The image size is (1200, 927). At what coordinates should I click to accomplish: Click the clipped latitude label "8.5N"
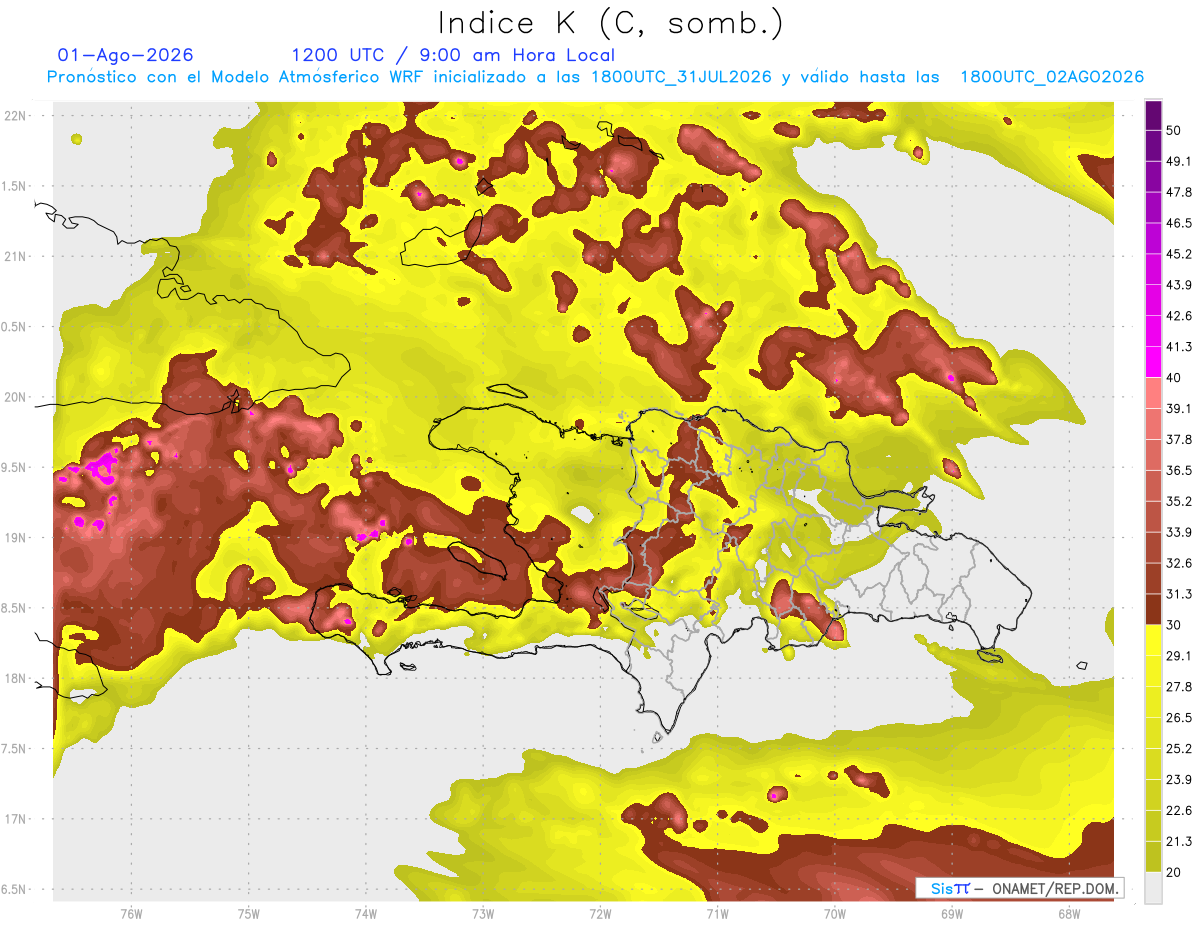click(x=15, y=609)
